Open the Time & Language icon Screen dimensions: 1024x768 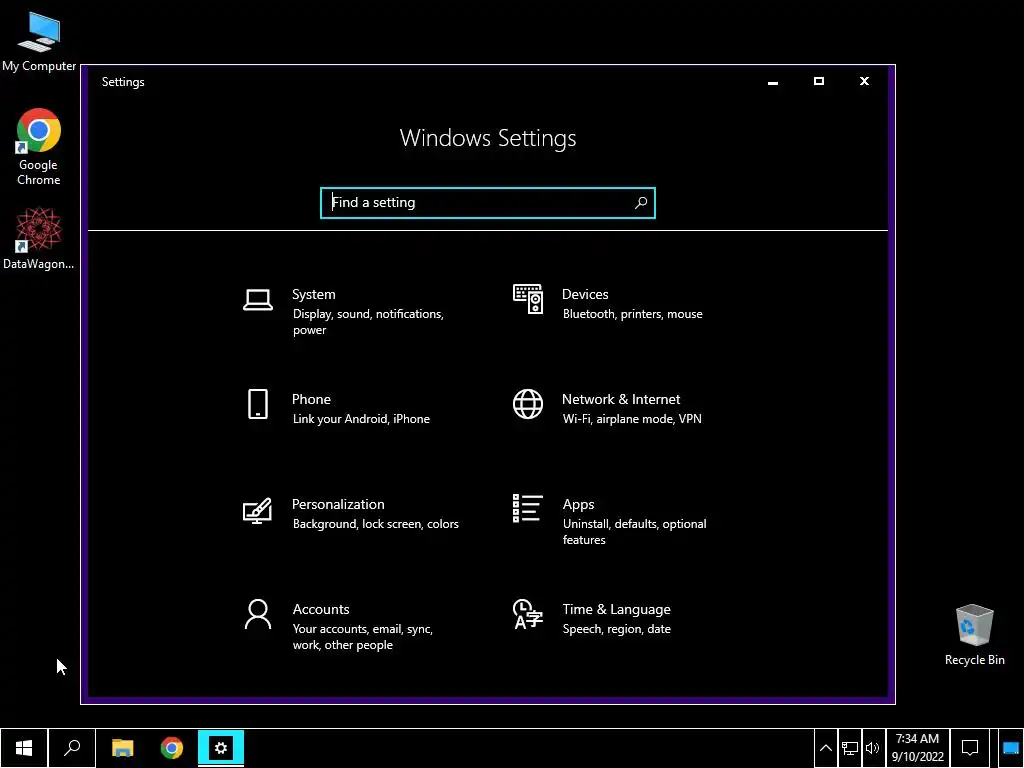pos(528,614)
